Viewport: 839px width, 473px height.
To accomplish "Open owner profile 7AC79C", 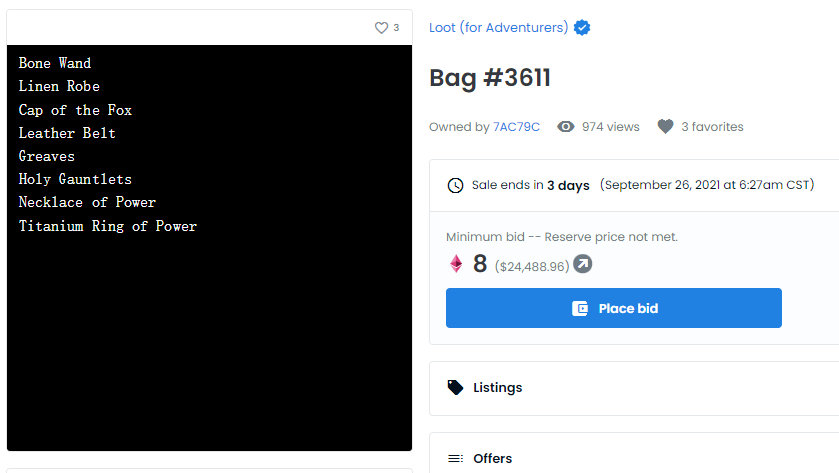I will pos(516,127).
